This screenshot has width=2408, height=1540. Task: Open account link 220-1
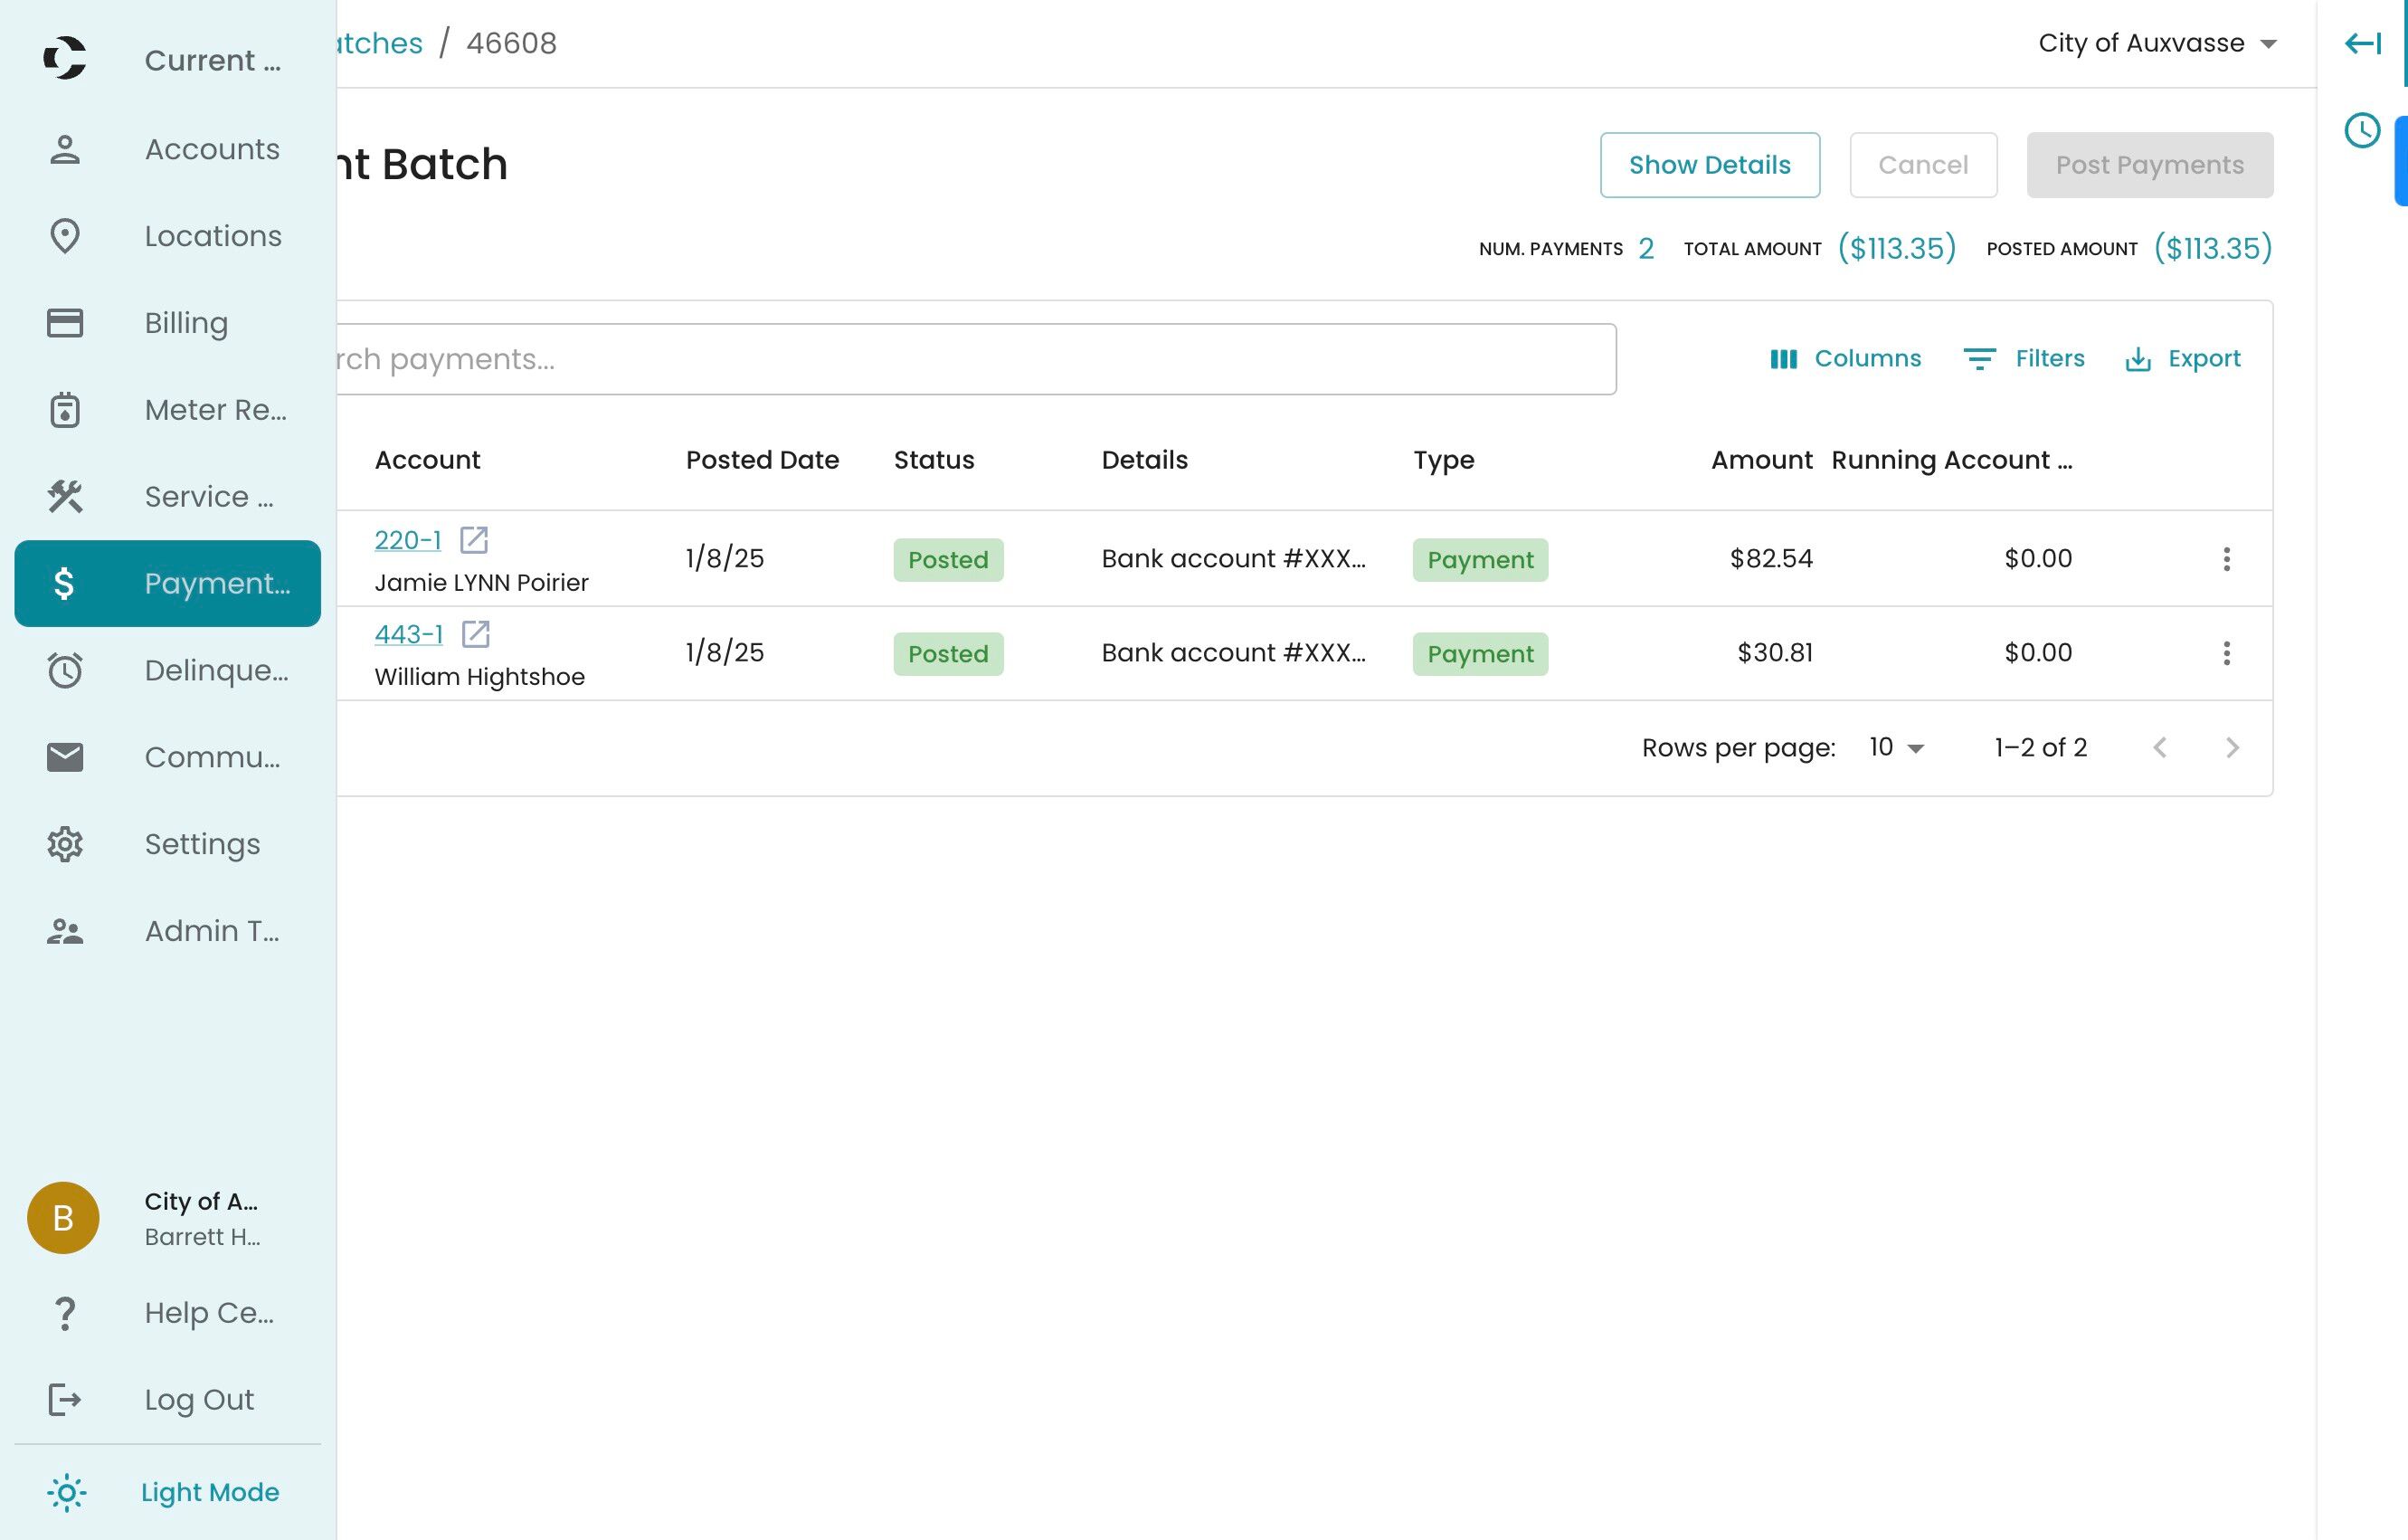407,540
